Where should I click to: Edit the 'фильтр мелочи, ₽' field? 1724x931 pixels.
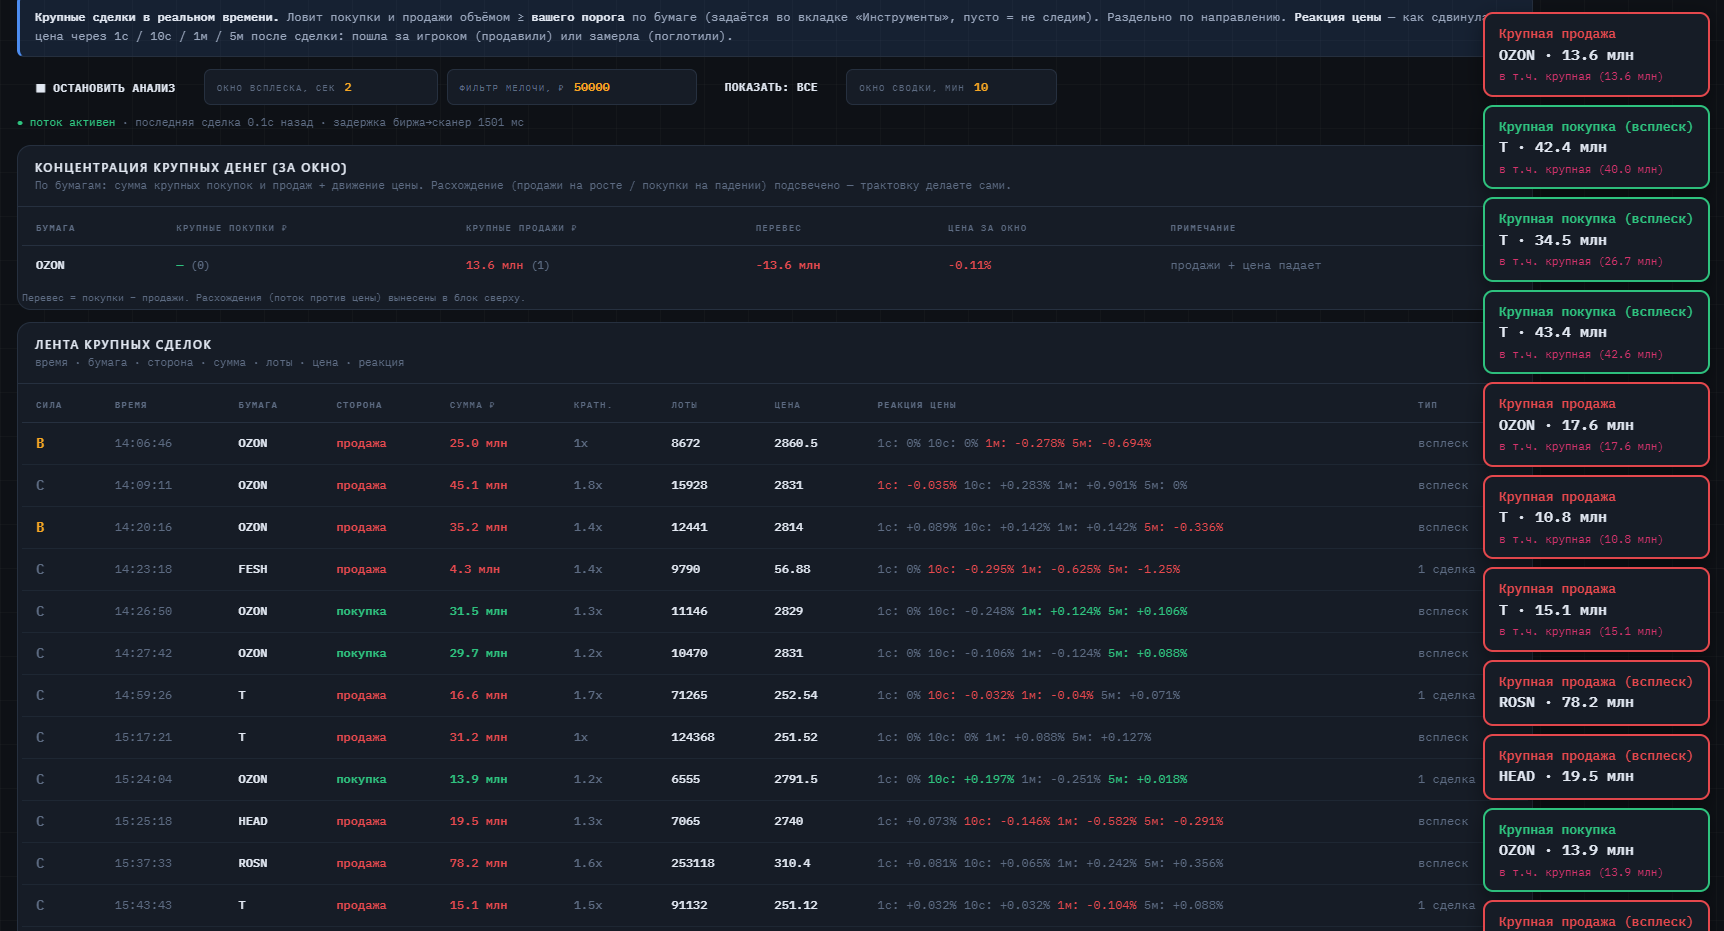tap(572, 87)
